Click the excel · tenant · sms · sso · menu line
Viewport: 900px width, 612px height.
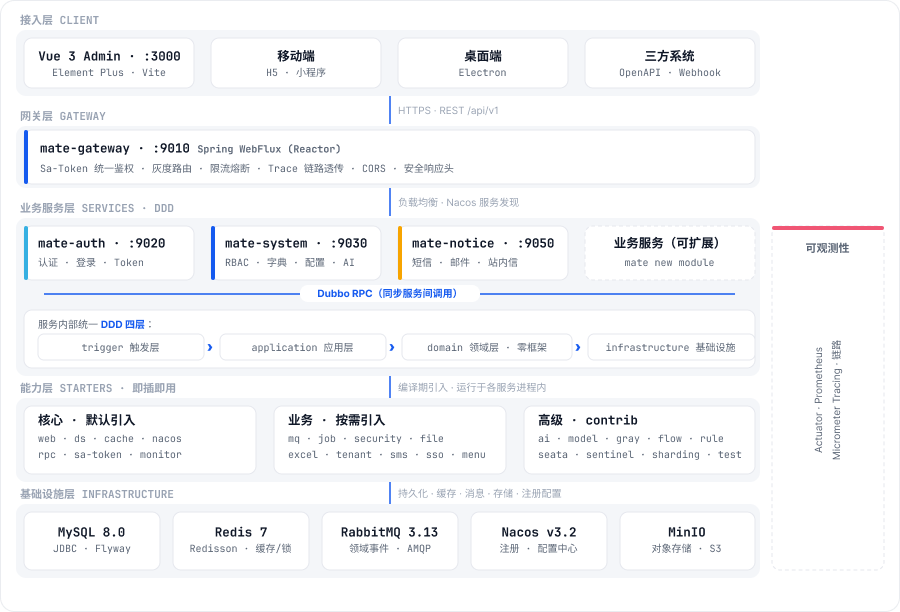[387, 455]
